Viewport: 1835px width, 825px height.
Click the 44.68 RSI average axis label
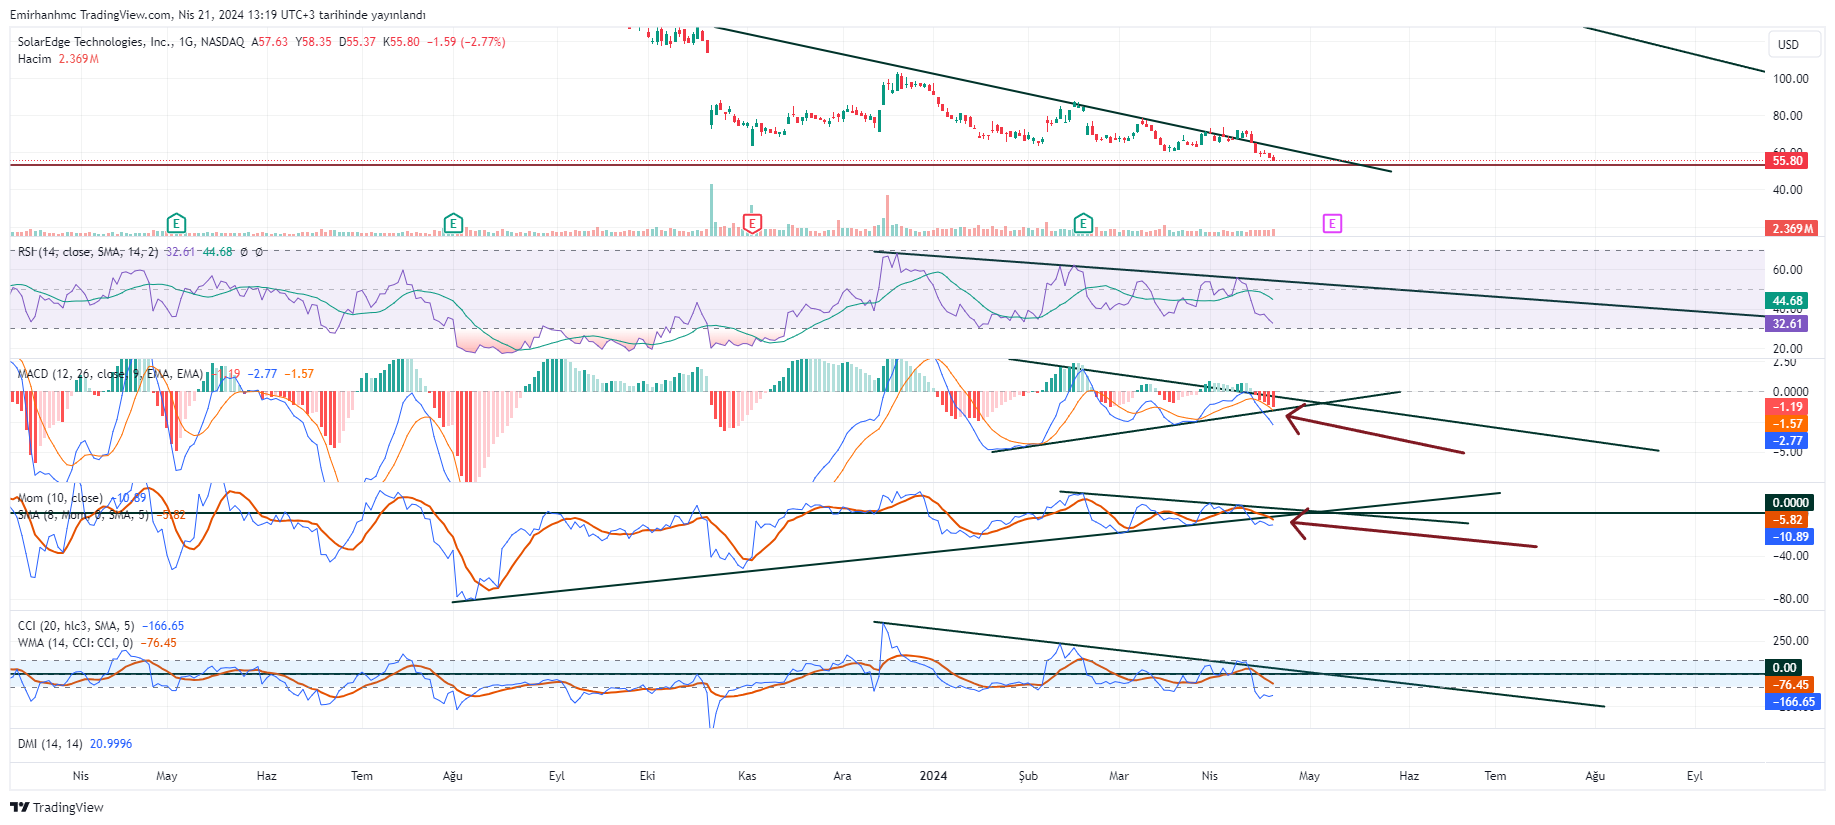[x=1787, y=300]
